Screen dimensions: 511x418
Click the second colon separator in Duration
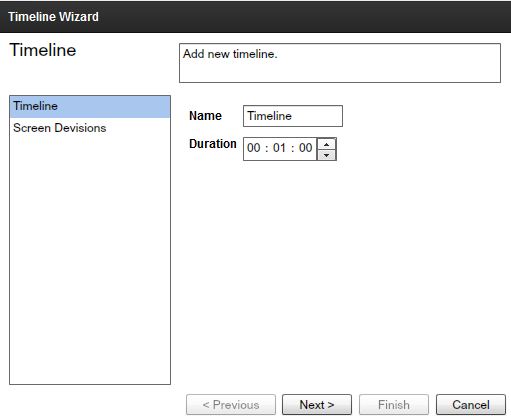(292, 148)
